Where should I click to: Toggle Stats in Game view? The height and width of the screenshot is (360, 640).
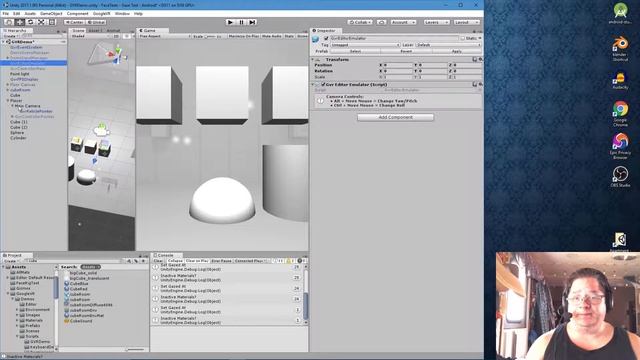pos(289,36)
